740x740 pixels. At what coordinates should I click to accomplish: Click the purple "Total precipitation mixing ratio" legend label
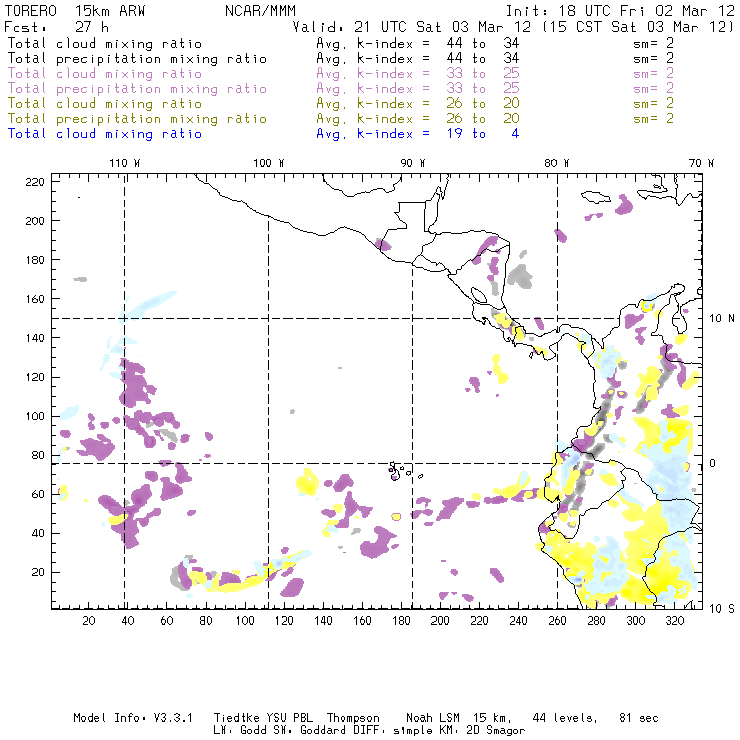137,89
